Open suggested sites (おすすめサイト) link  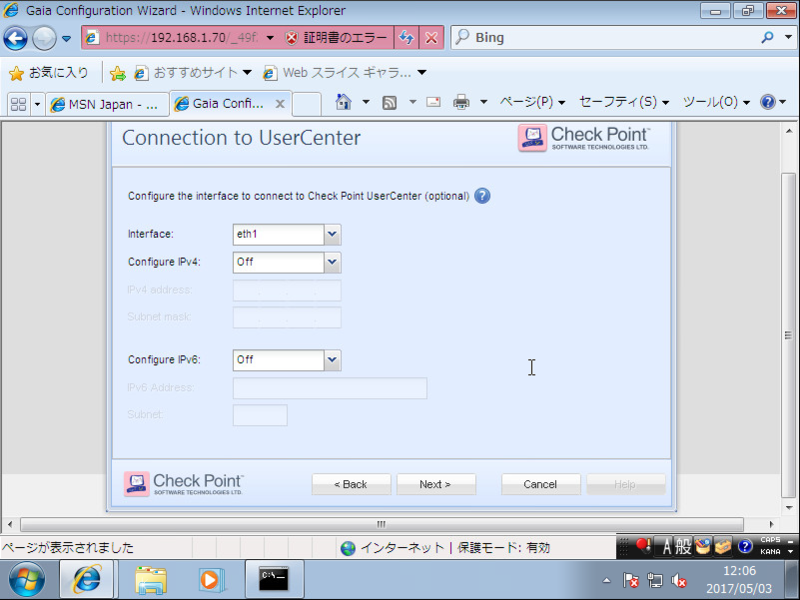[193, 73]
